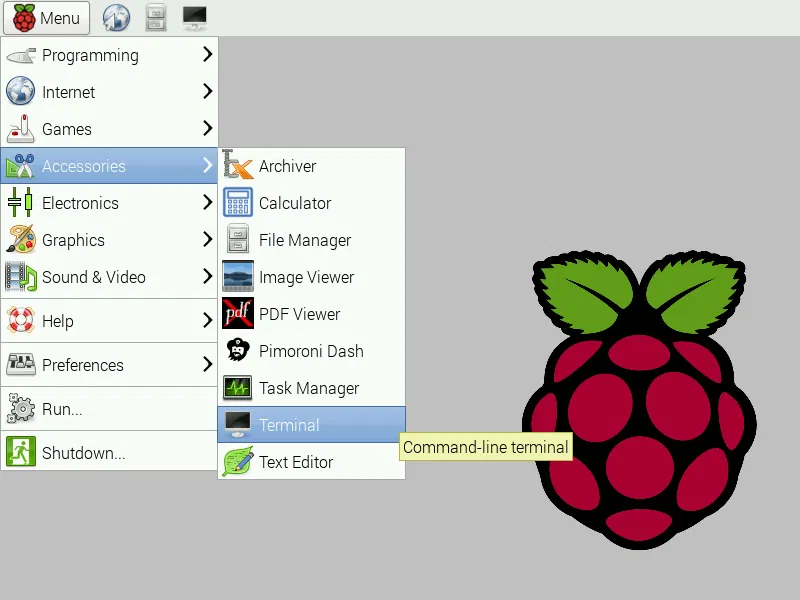Click the Calculator icon

[x=237, y=203]
